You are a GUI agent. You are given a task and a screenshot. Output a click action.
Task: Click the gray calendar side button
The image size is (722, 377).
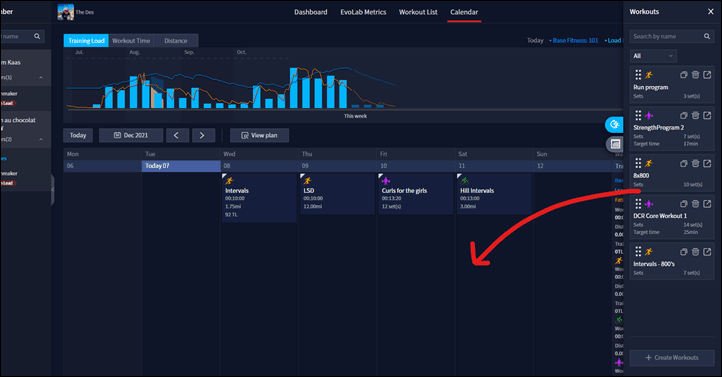(x=615, y=144)
